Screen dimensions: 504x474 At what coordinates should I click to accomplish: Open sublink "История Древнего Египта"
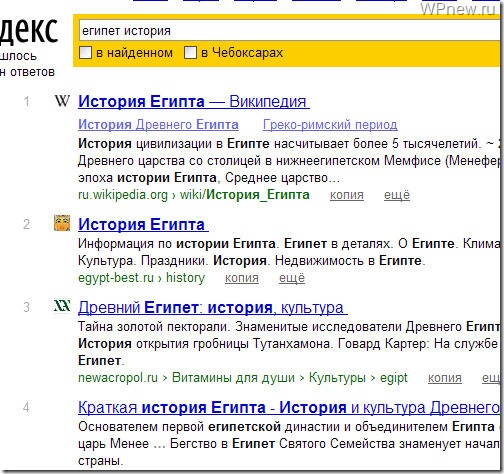pos(158,125)
